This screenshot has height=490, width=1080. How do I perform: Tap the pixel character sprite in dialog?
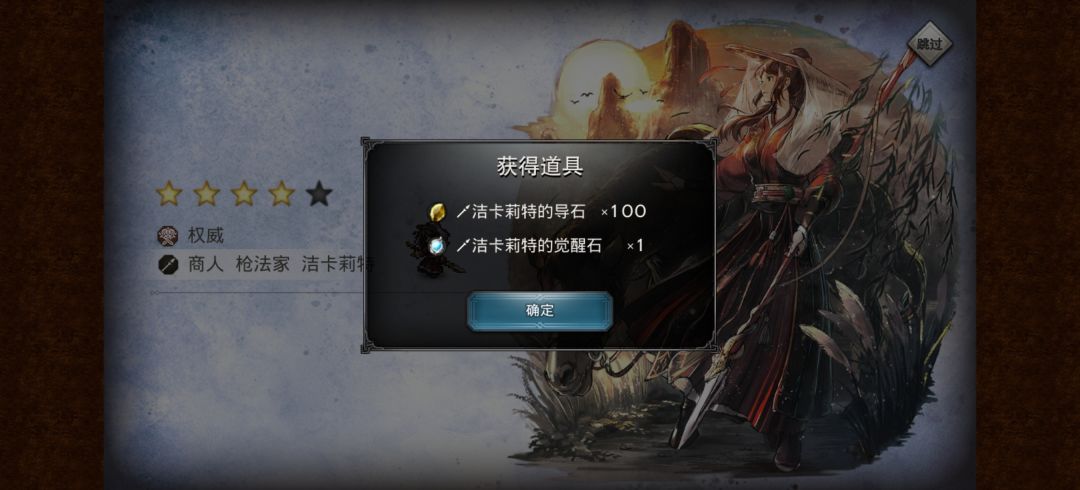[433, 249]
